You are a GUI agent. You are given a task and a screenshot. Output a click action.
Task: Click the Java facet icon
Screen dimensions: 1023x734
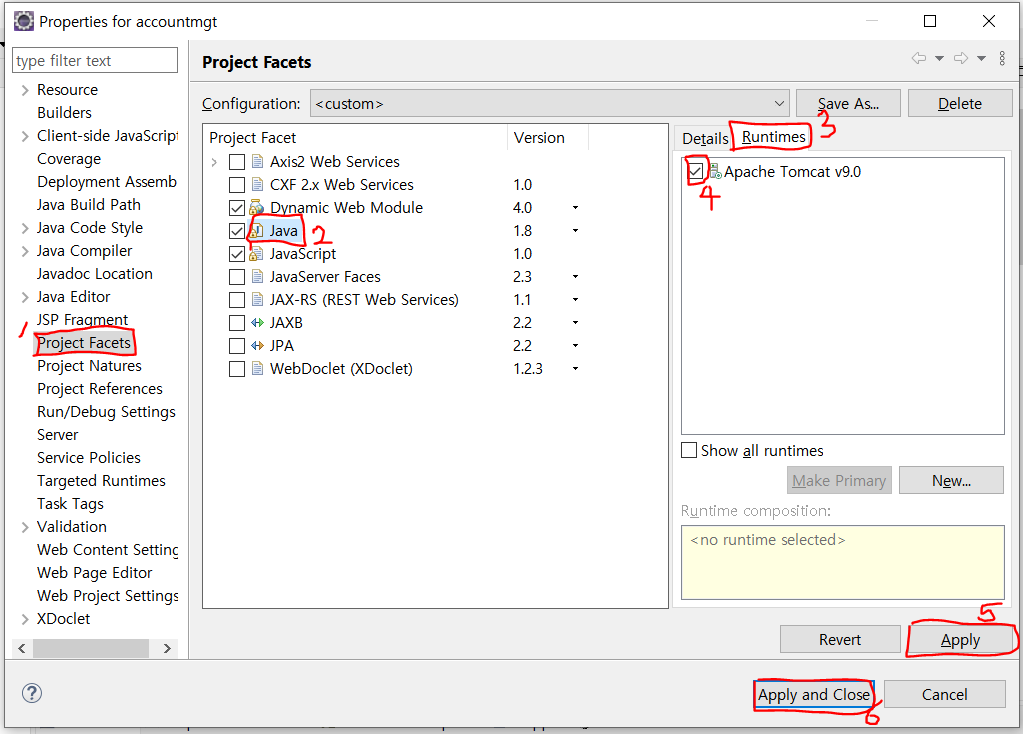tap(256, 231)
